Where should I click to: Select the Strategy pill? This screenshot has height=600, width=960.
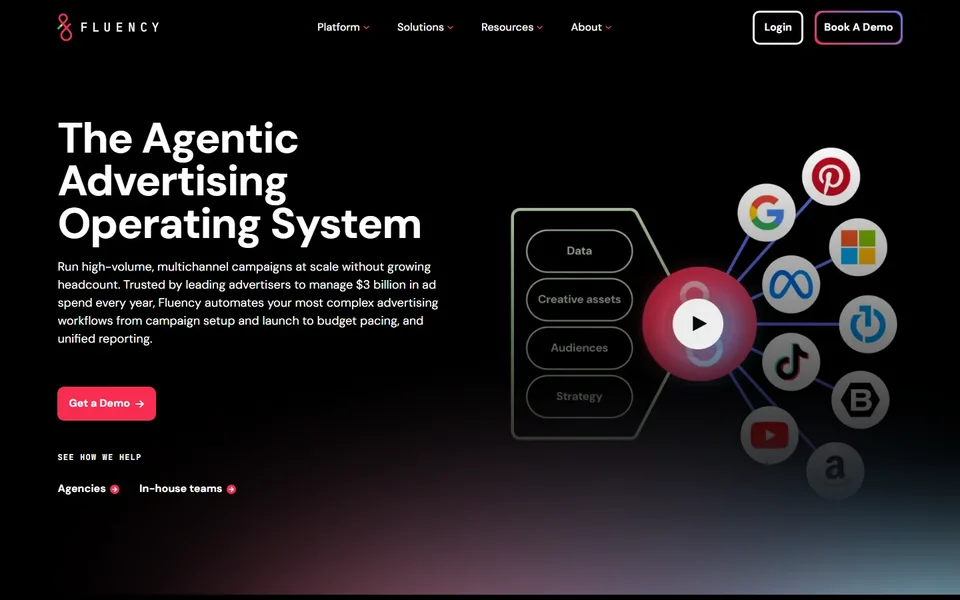pyautogui.click(x=579, y=397)
